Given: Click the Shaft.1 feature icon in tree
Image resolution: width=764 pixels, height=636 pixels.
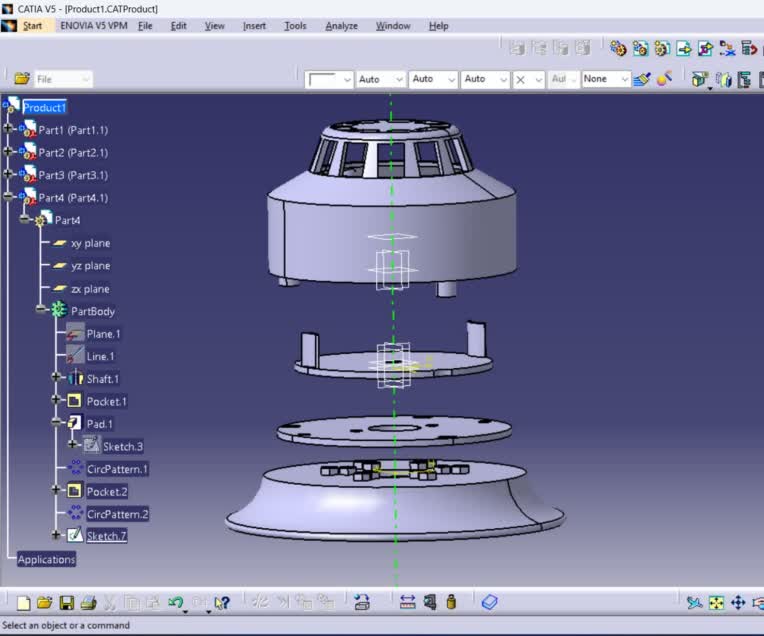Looking at the screenshot, I should (x=76, y=378).
